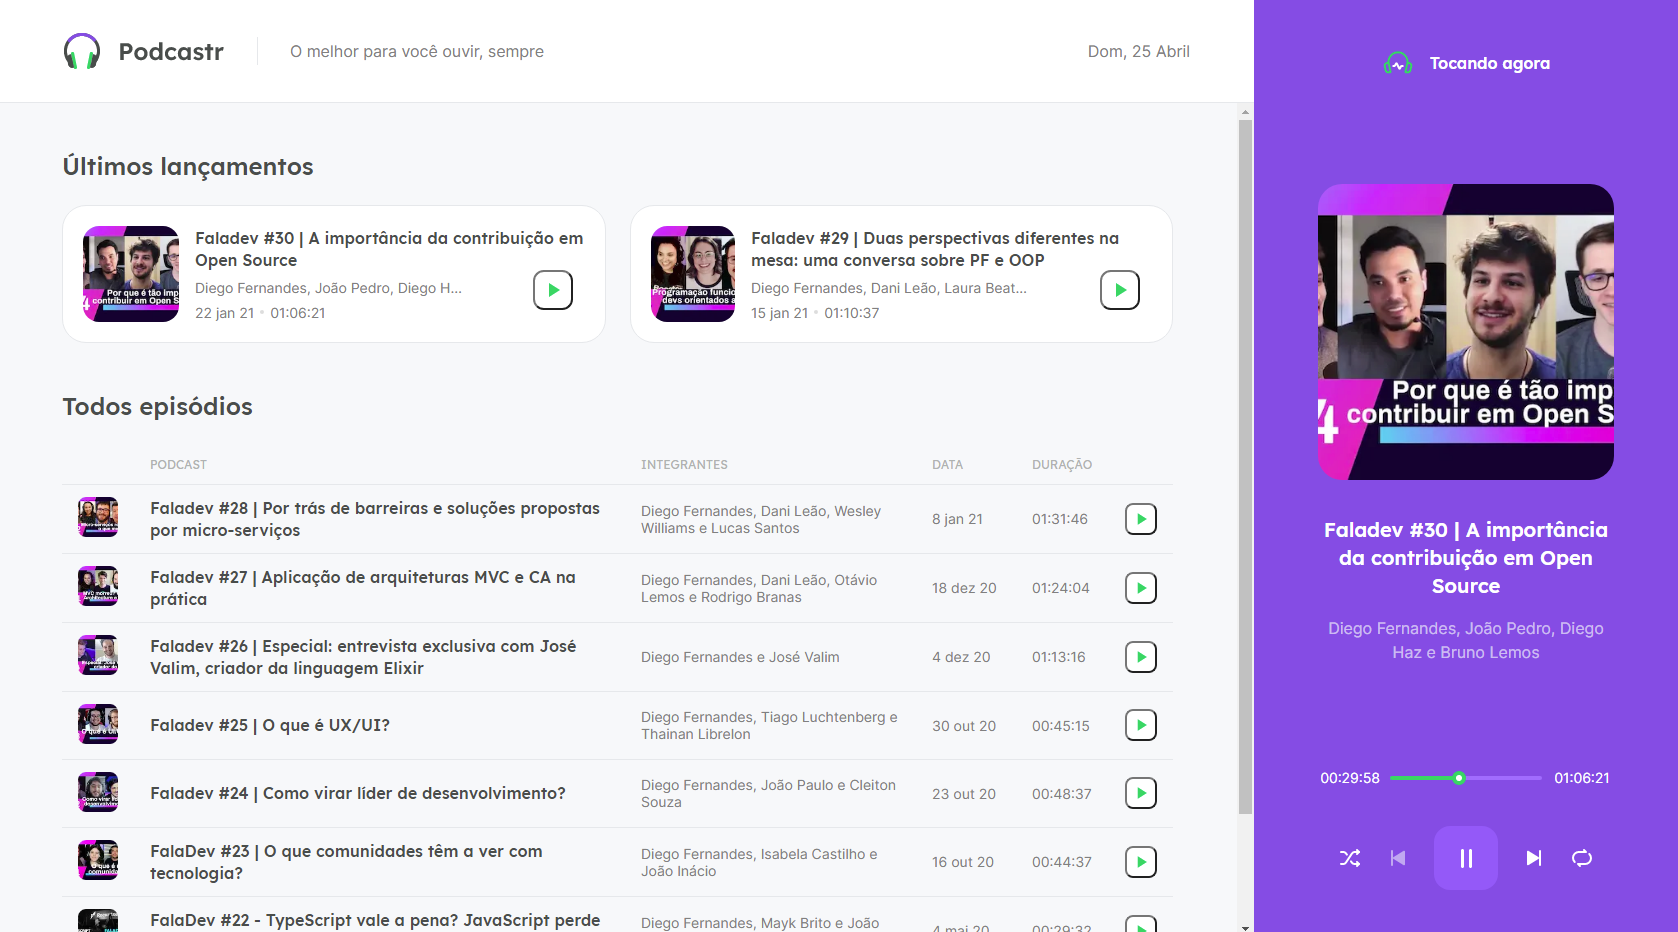1678x932 pixels.
Task: Click the large cover art in player
Action: click(x=1466, y=332)
